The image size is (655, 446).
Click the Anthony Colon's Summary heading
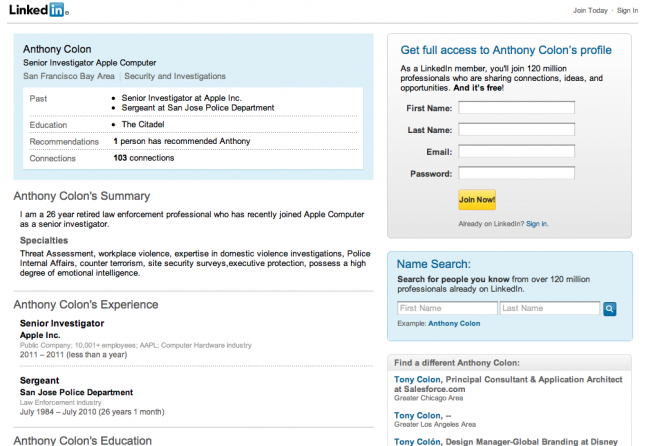(81, 196)
